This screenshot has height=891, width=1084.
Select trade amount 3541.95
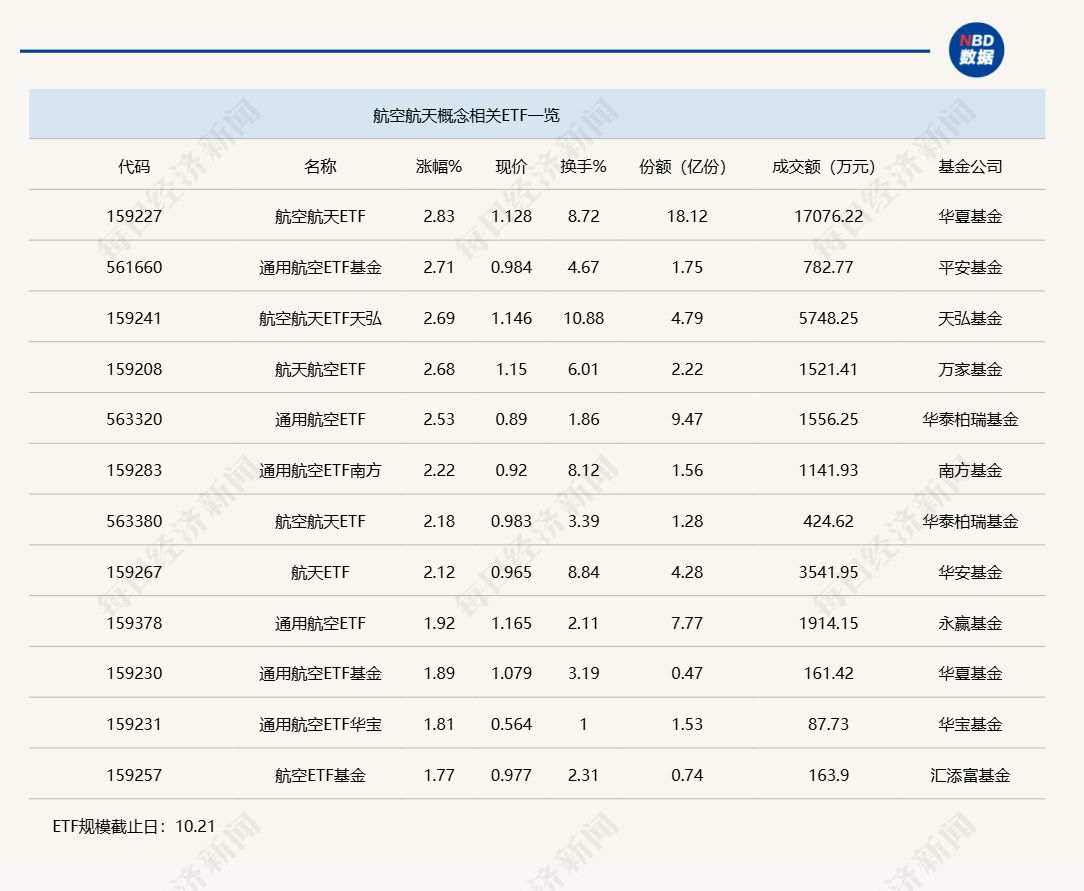pyautogui.click(x=828, y=572)
